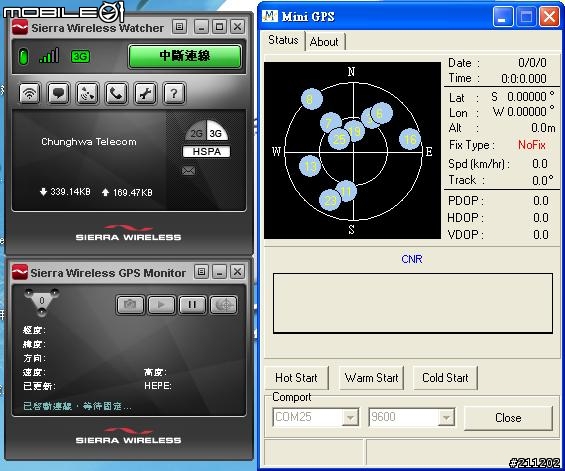Viewport: 565px width, 471px height.
Task: Click the signal strength bars icon
Action: (49, 55)
